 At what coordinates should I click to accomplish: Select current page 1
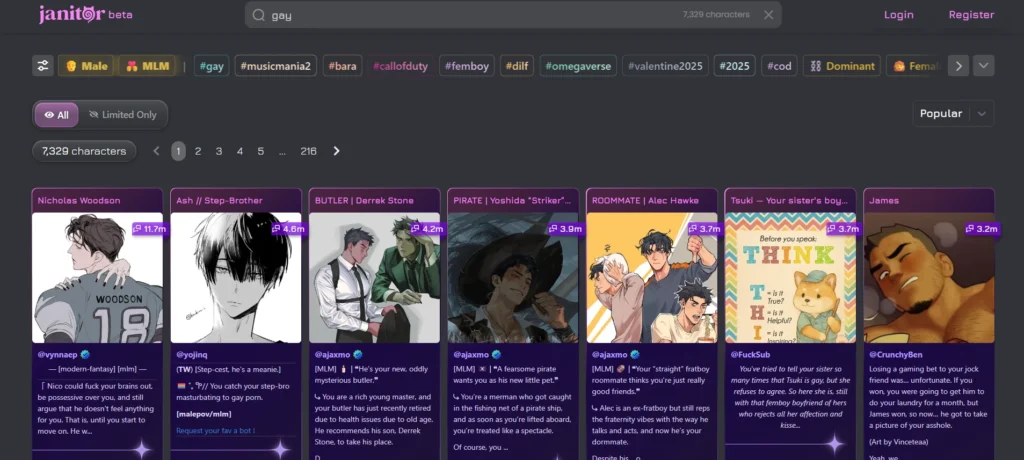pyautogui.click(x=178, y=151)
